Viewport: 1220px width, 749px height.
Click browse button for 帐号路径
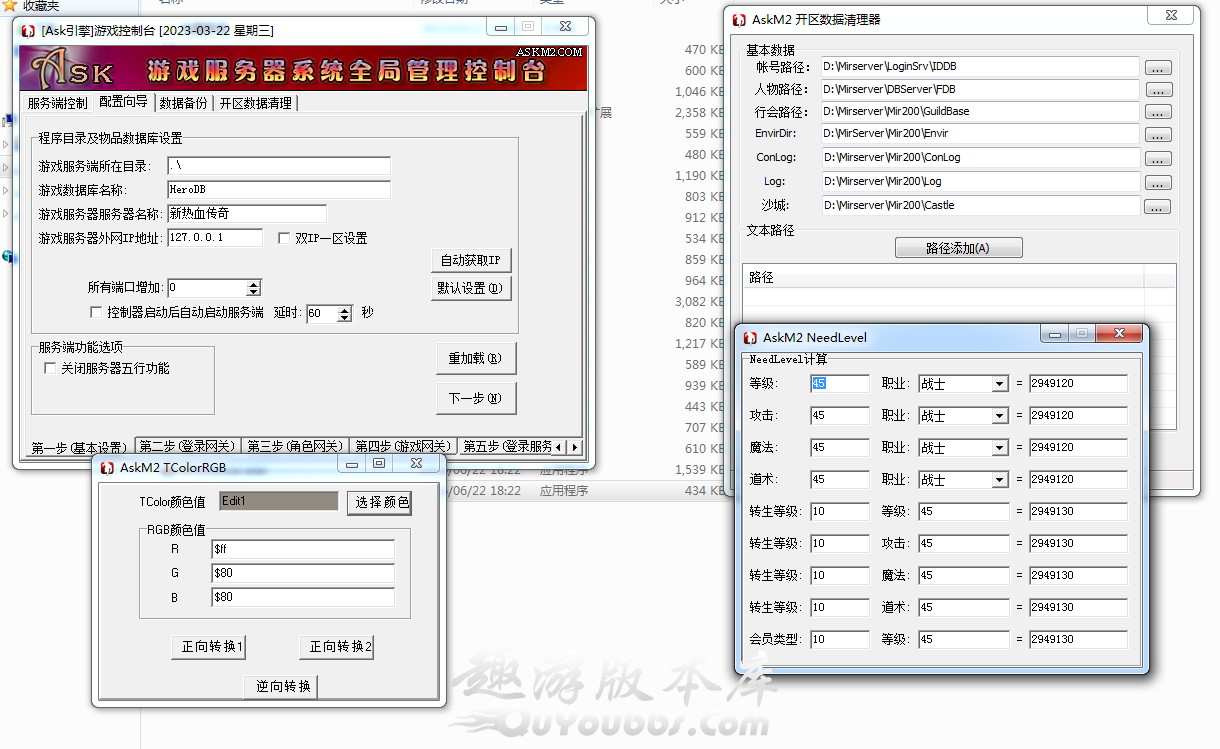pyautogui.click(x=1157, y=68)
